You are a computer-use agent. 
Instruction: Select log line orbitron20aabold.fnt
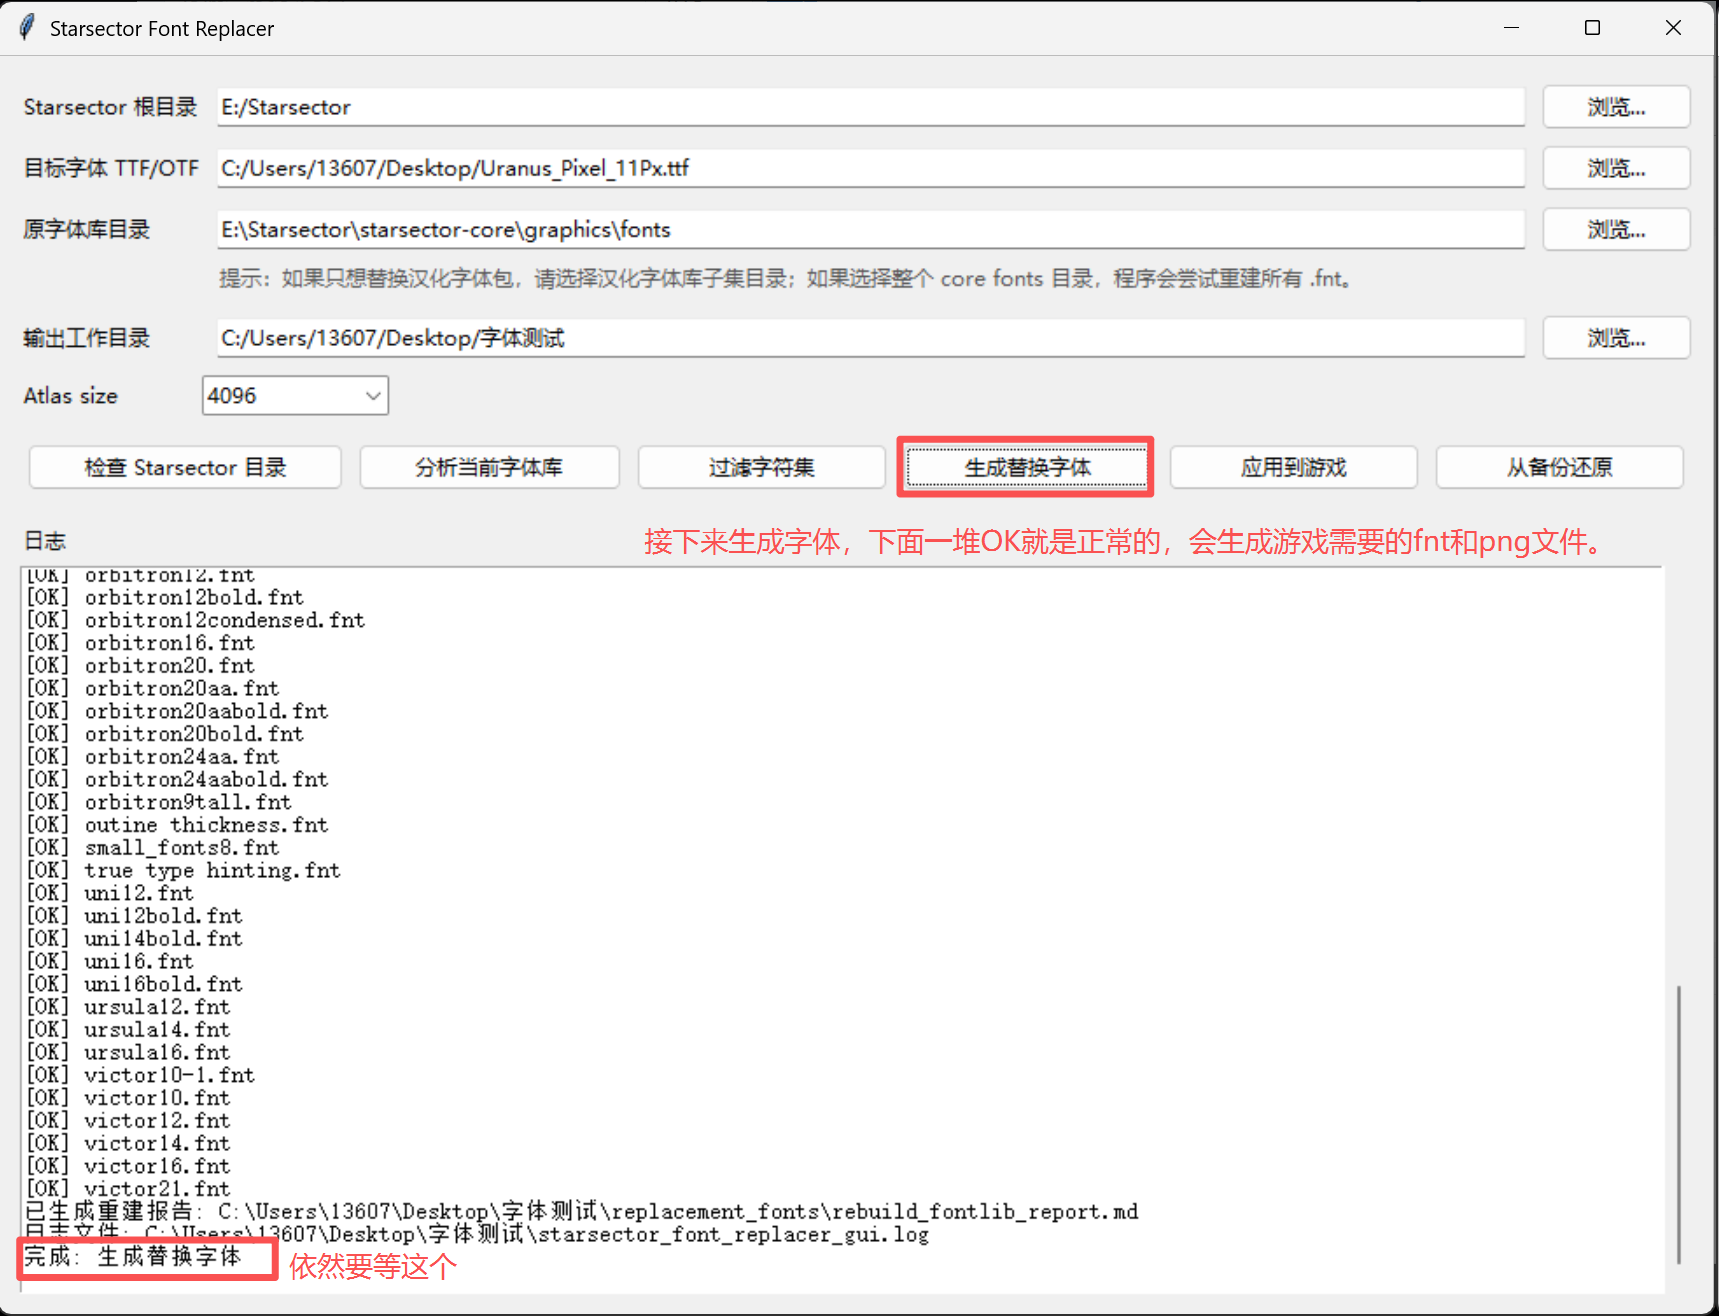177,711
